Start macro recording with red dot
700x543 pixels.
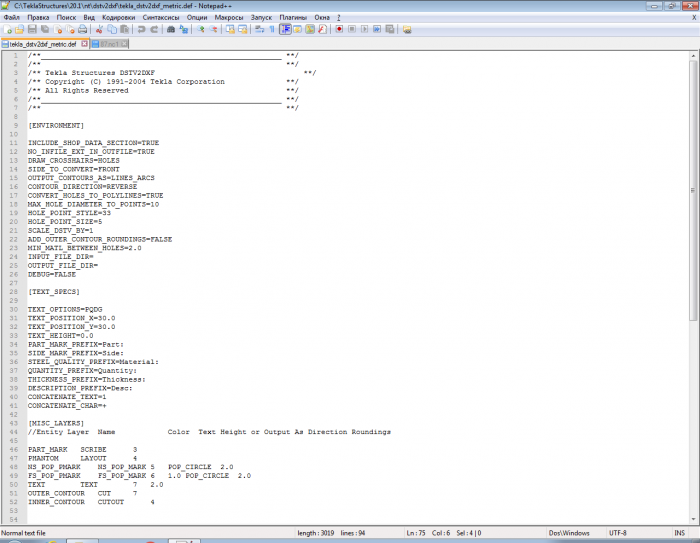339,29
